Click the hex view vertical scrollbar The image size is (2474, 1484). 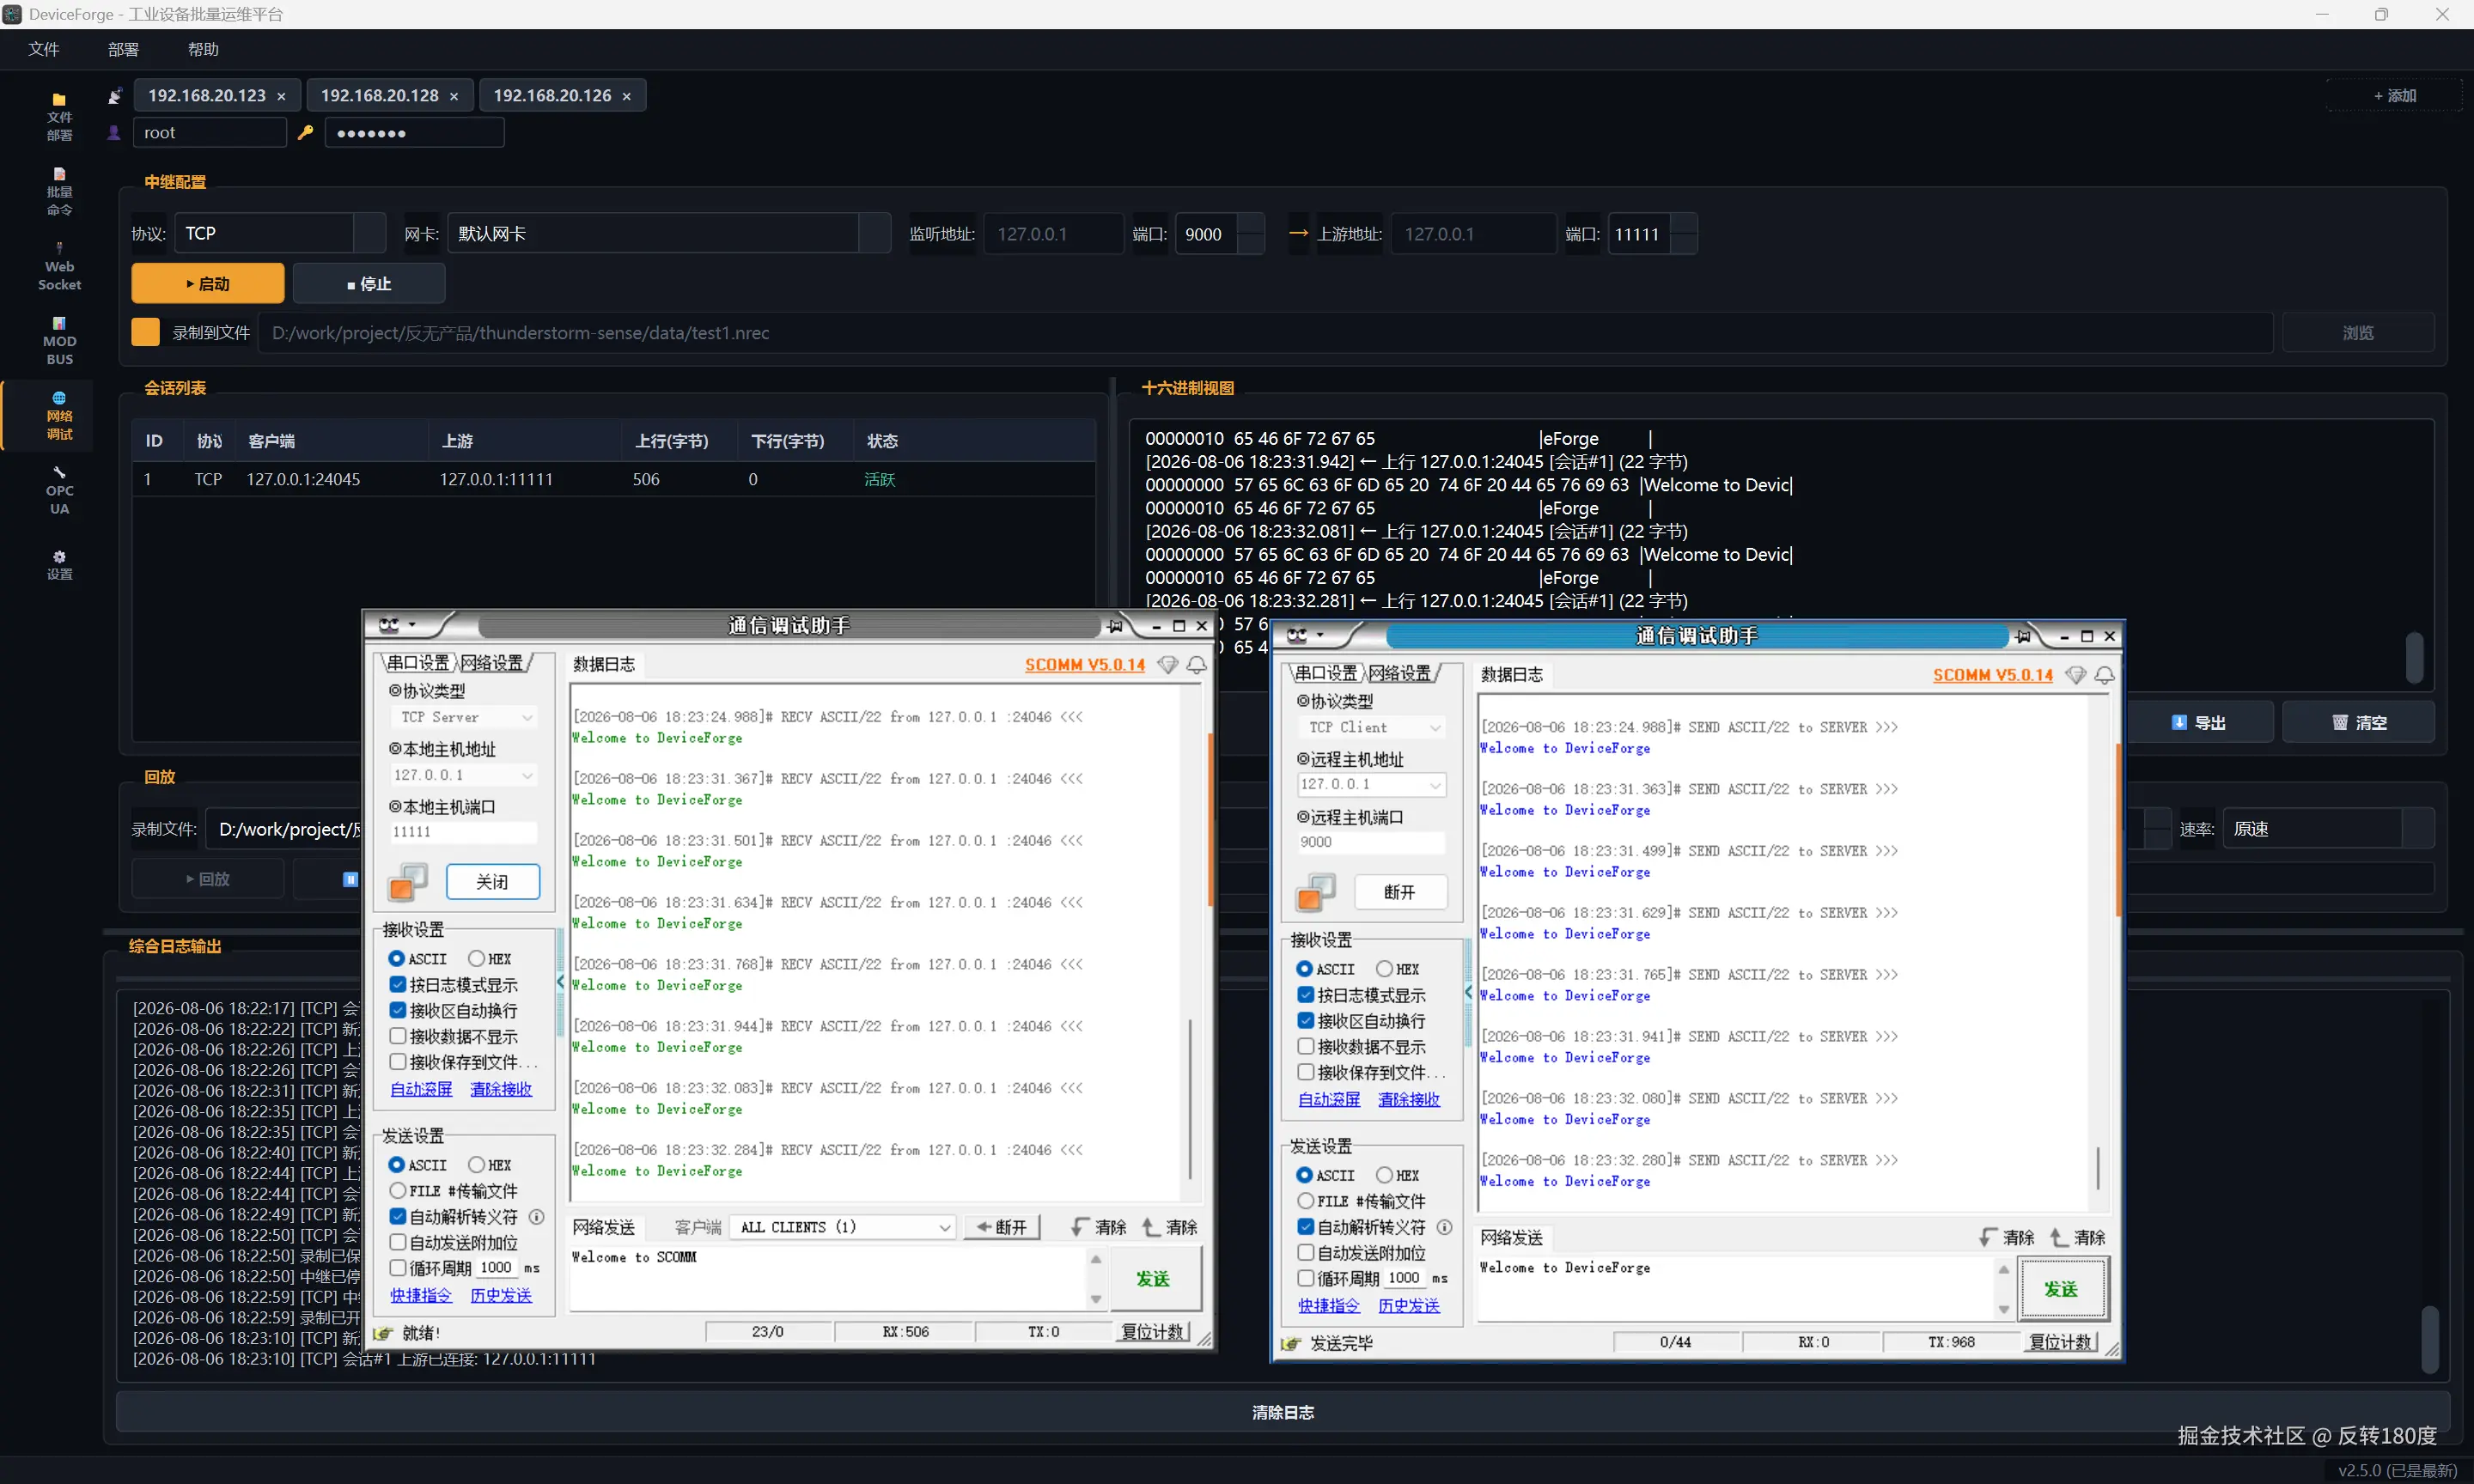(x=2414, y=657)
